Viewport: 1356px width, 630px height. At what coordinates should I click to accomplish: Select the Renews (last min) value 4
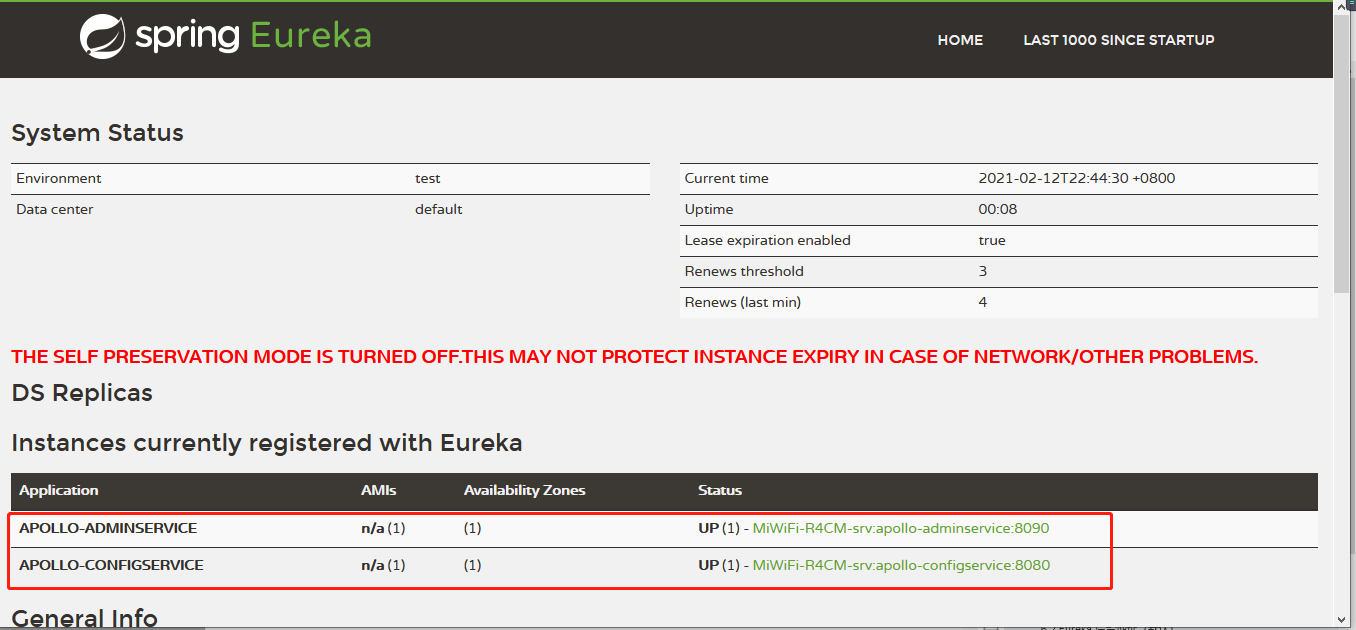[x=983, y=302]
